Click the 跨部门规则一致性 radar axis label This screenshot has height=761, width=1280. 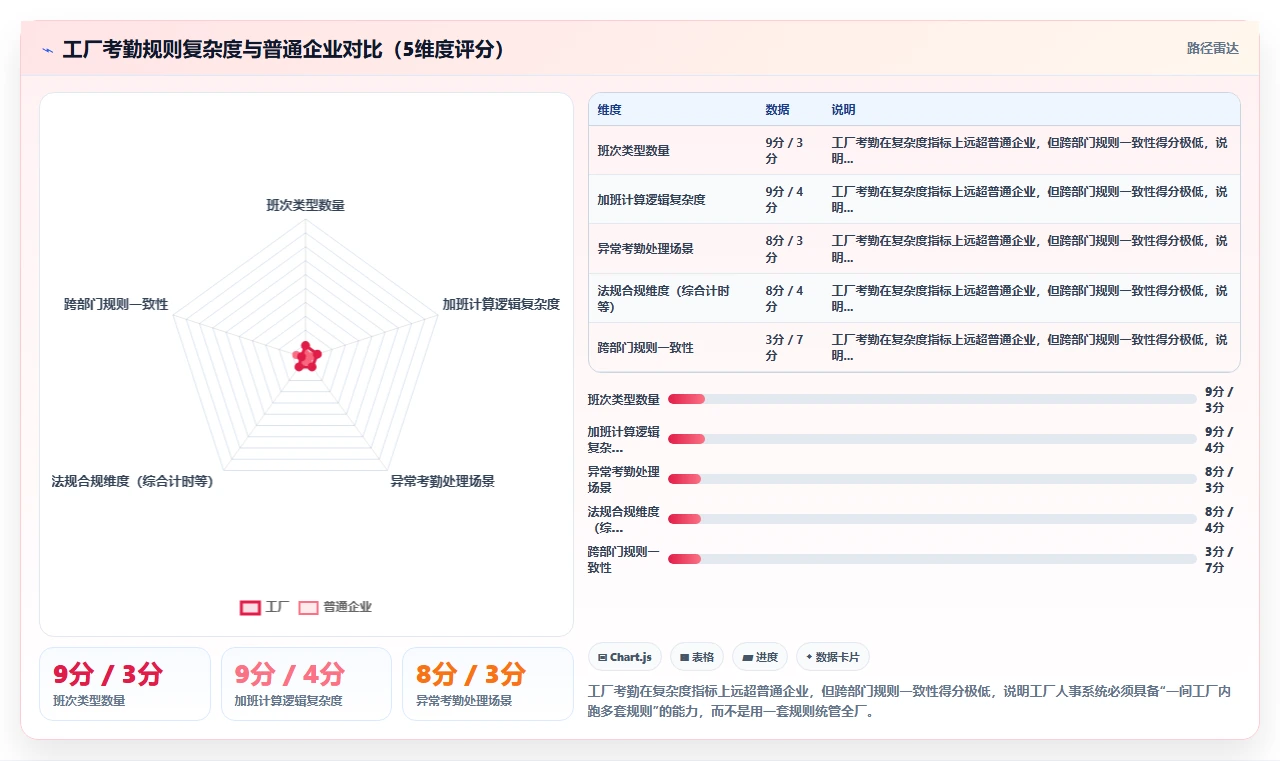tap(116, 304)
